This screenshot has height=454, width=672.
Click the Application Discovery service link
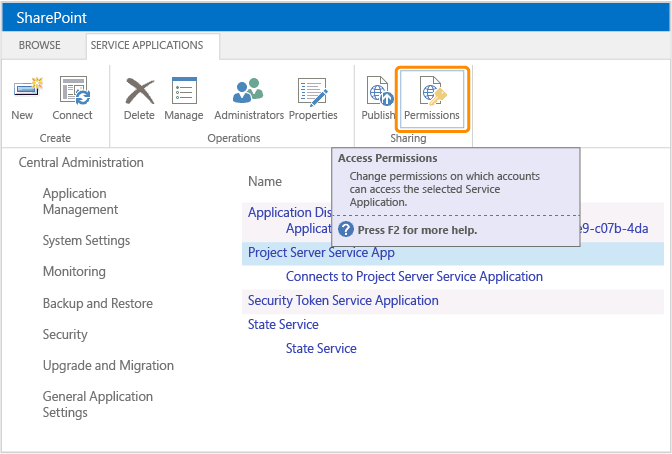[x=289, y=212]
